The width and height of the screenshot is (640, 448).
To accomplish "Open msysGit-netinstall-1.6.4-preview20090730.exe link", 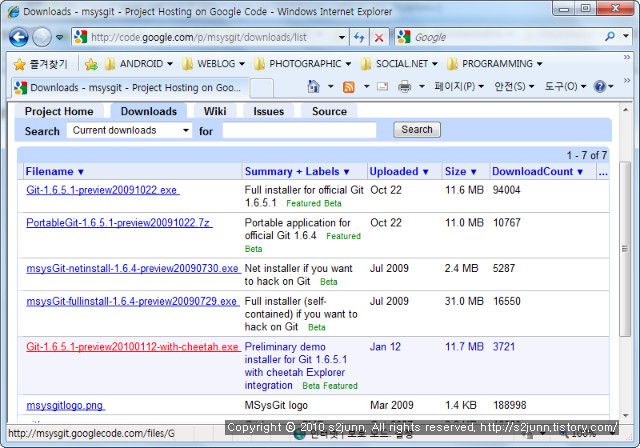I will tap(133, 268).
